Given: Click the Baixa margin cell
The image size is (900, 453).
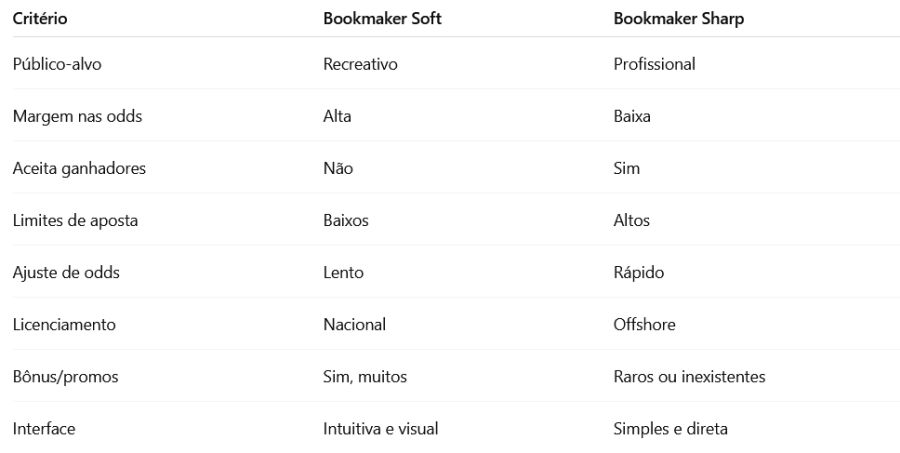Looking at the screenshot, I should 632,116.
